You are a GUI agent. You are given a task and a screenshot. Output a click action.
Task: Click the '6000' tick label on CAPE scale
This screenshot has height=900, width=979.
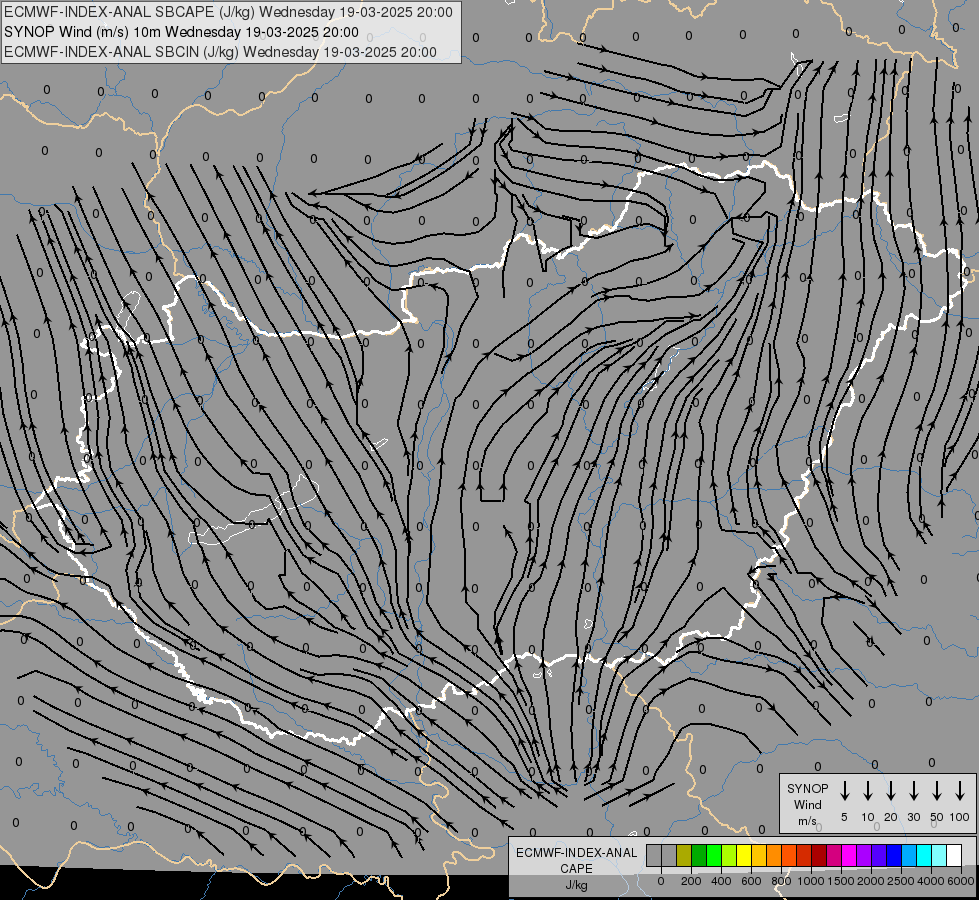tap(961, 881)
